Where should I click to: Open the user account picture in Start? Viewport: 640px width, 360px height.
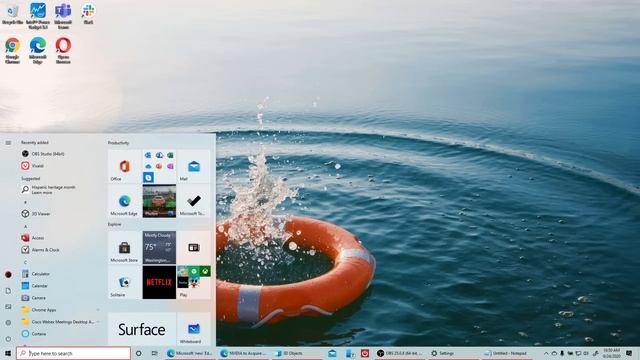(8, 275)
